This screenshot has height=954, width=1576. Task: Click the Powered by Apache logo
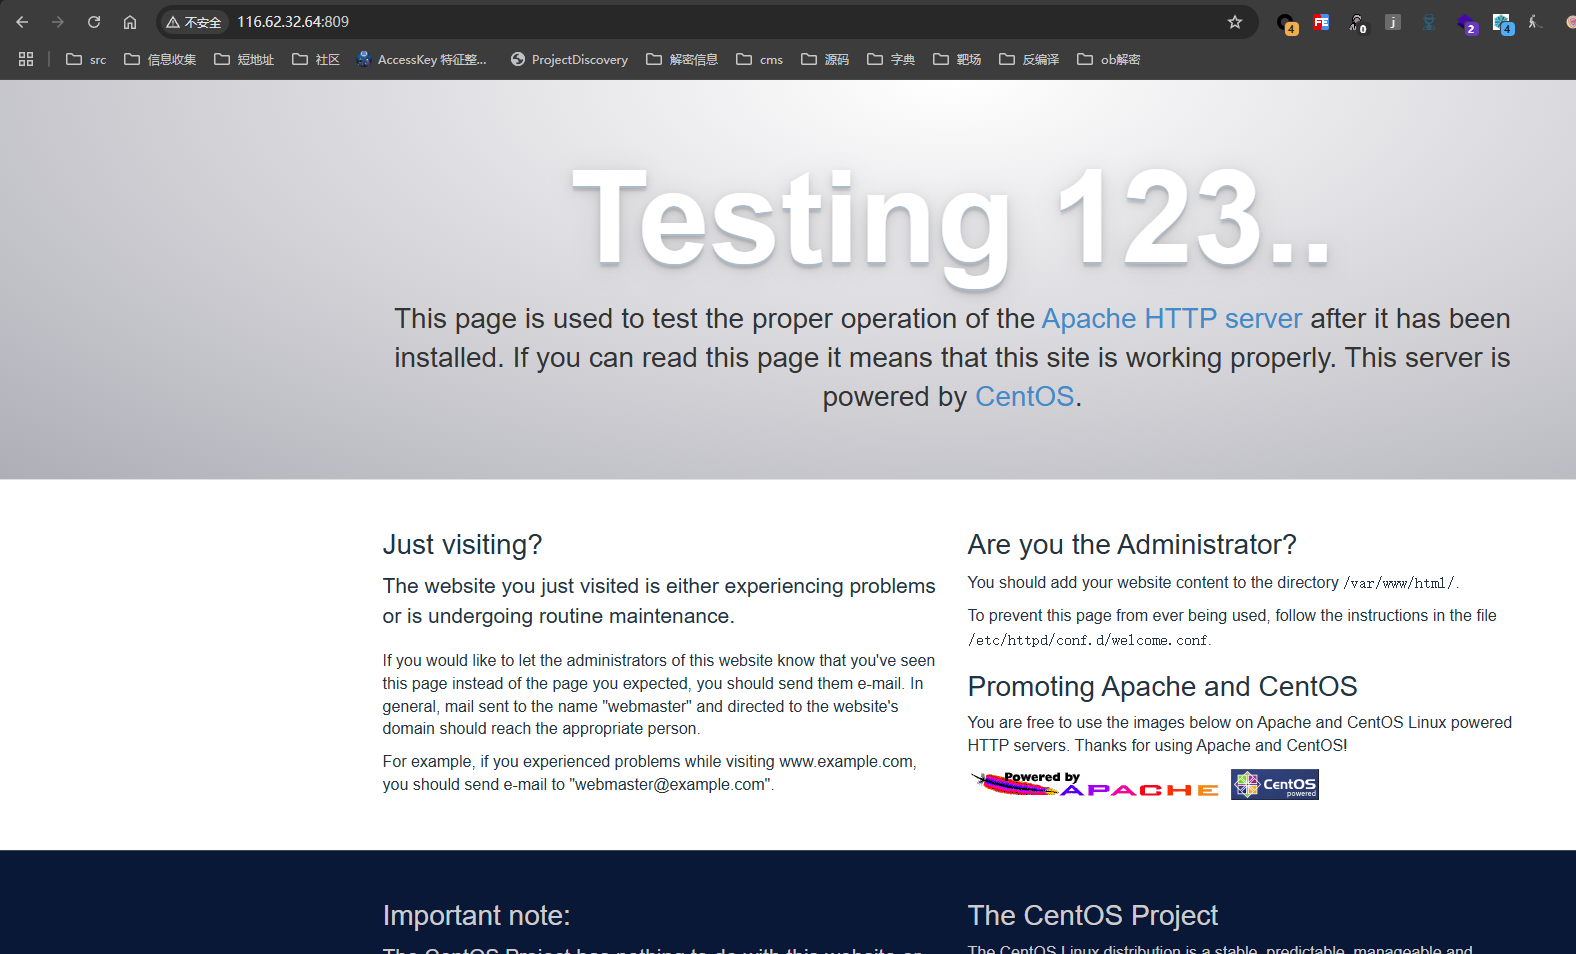(1094, 784)
